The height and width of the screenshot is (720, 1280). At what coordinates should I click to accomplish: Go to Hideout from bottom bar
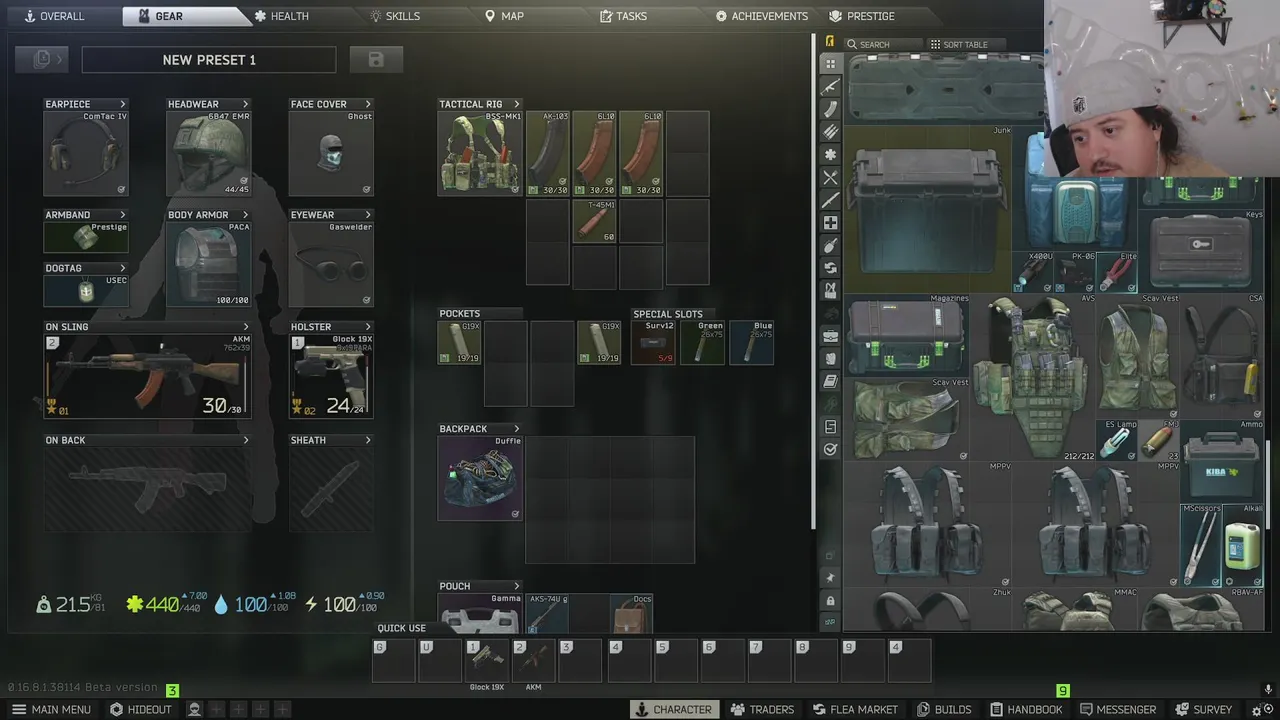(141, 709)
